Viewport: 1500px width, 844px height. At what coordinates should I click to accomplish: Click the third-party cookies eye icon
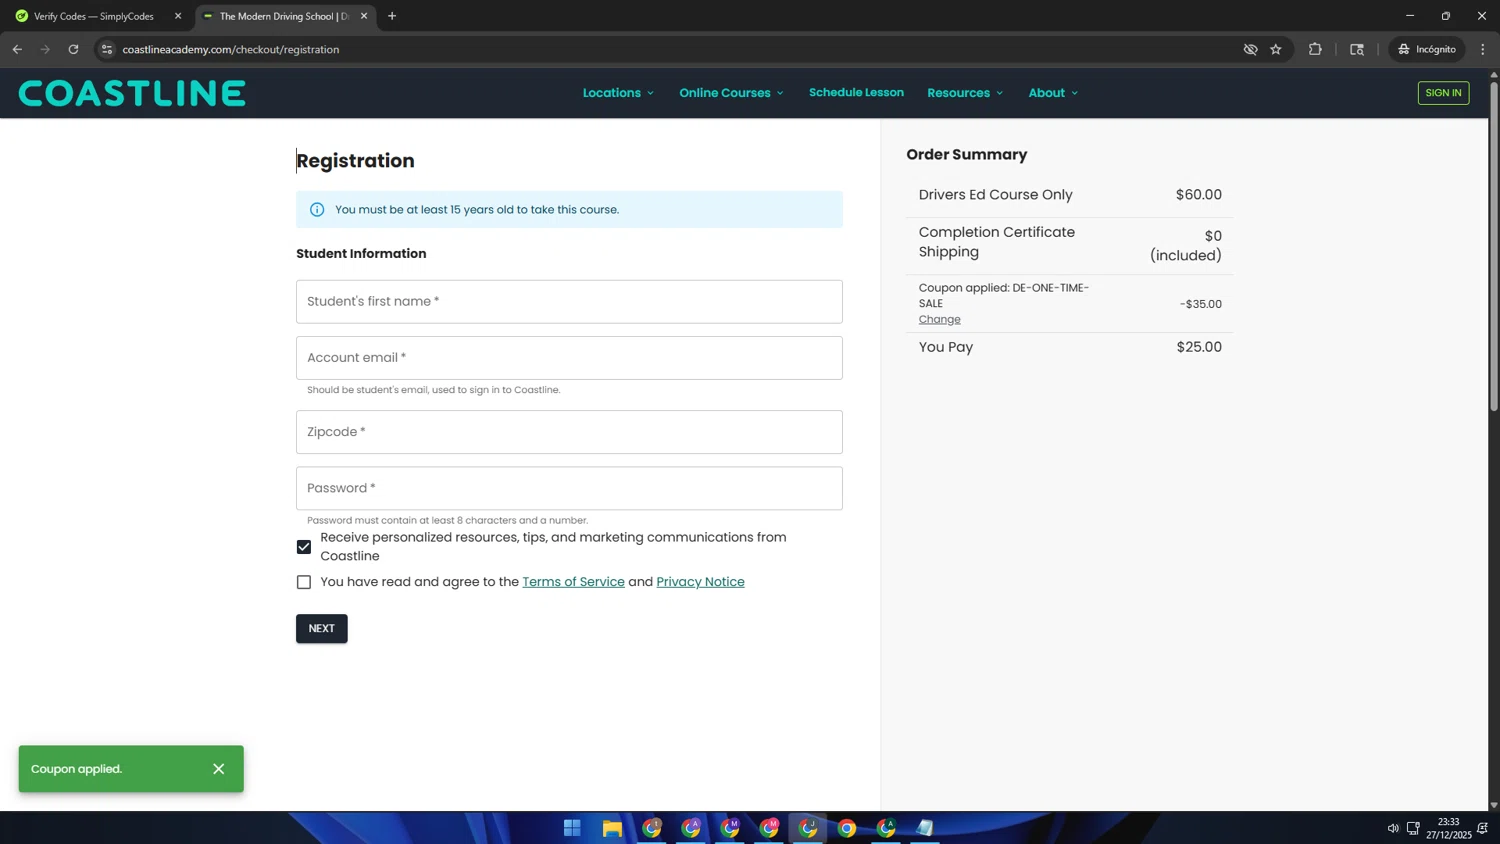(x=1250, y=49)
